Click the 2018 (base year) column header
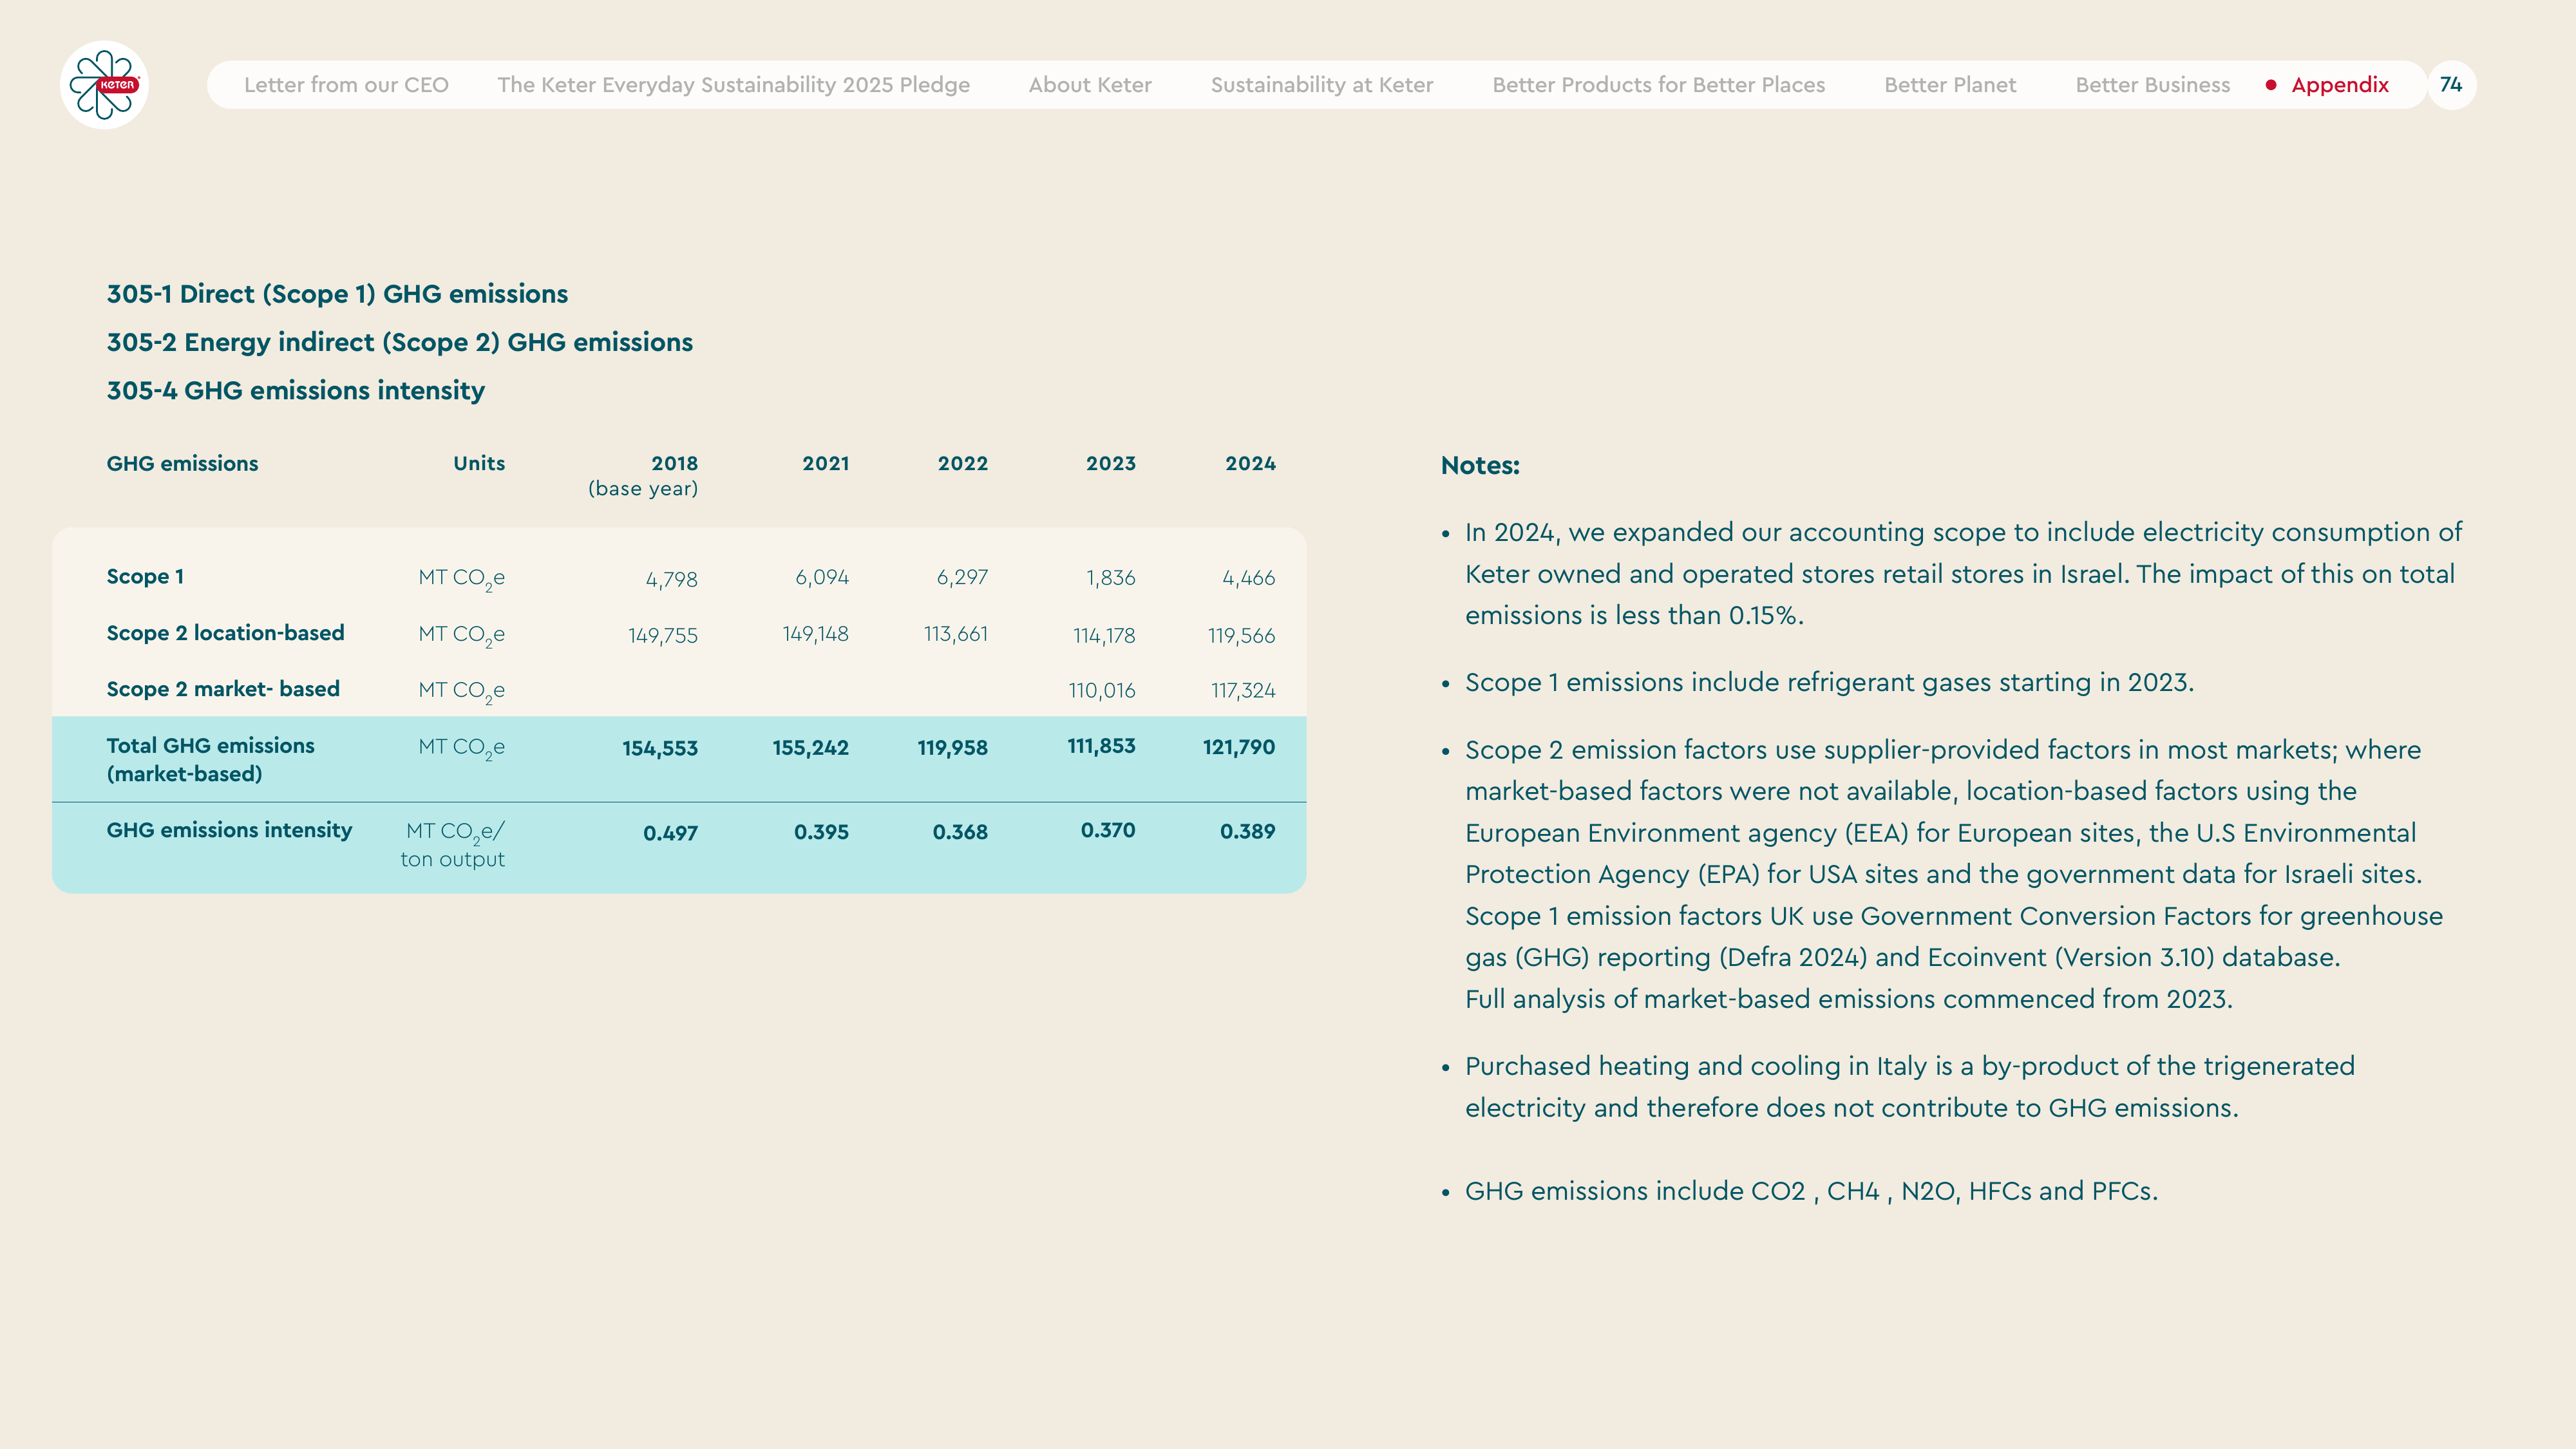The image size is (2576, 1449). [643, 476]
